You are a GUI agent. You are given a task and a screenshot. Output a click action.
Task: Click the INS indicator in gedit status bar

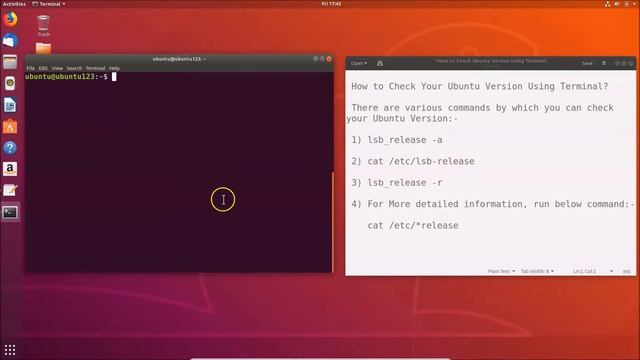point(627,271)
